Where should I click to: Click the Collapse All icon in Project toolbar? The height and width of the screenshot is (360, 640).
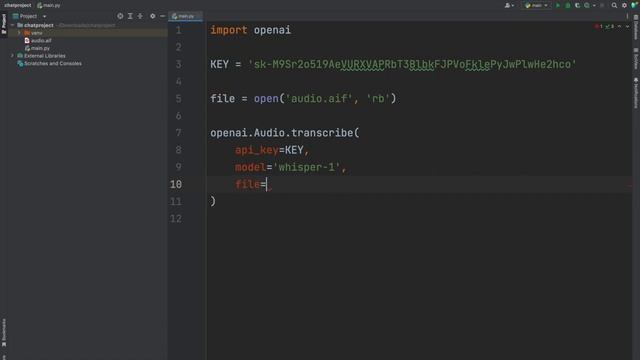[x=140, y=16]
